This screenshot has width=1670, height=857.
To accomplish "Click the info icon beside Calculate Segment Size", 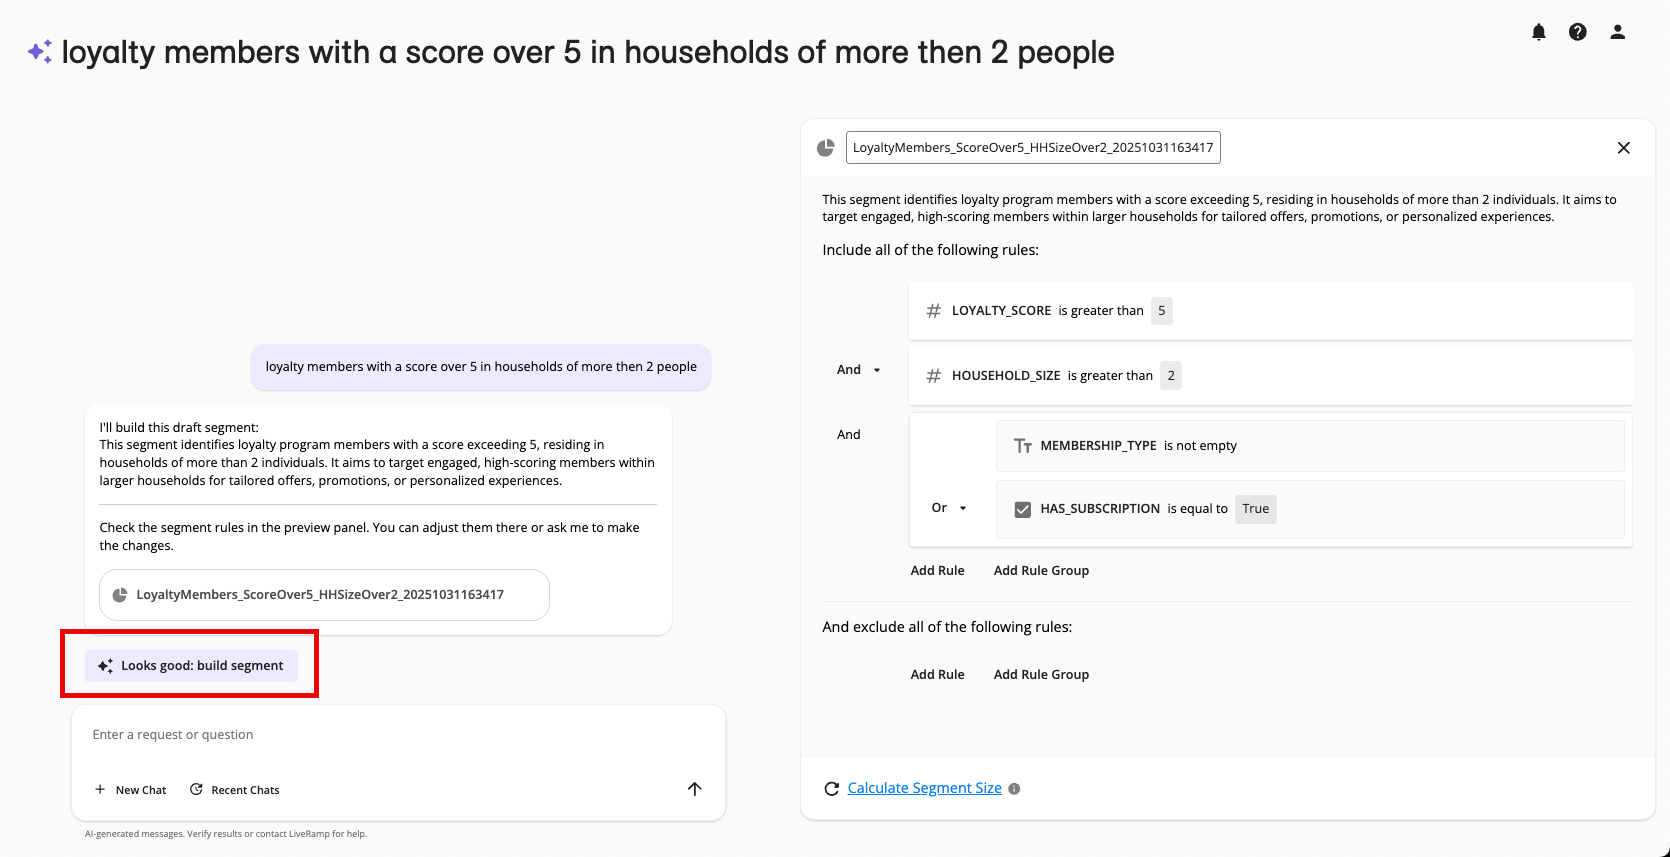I will [1014, 789].
